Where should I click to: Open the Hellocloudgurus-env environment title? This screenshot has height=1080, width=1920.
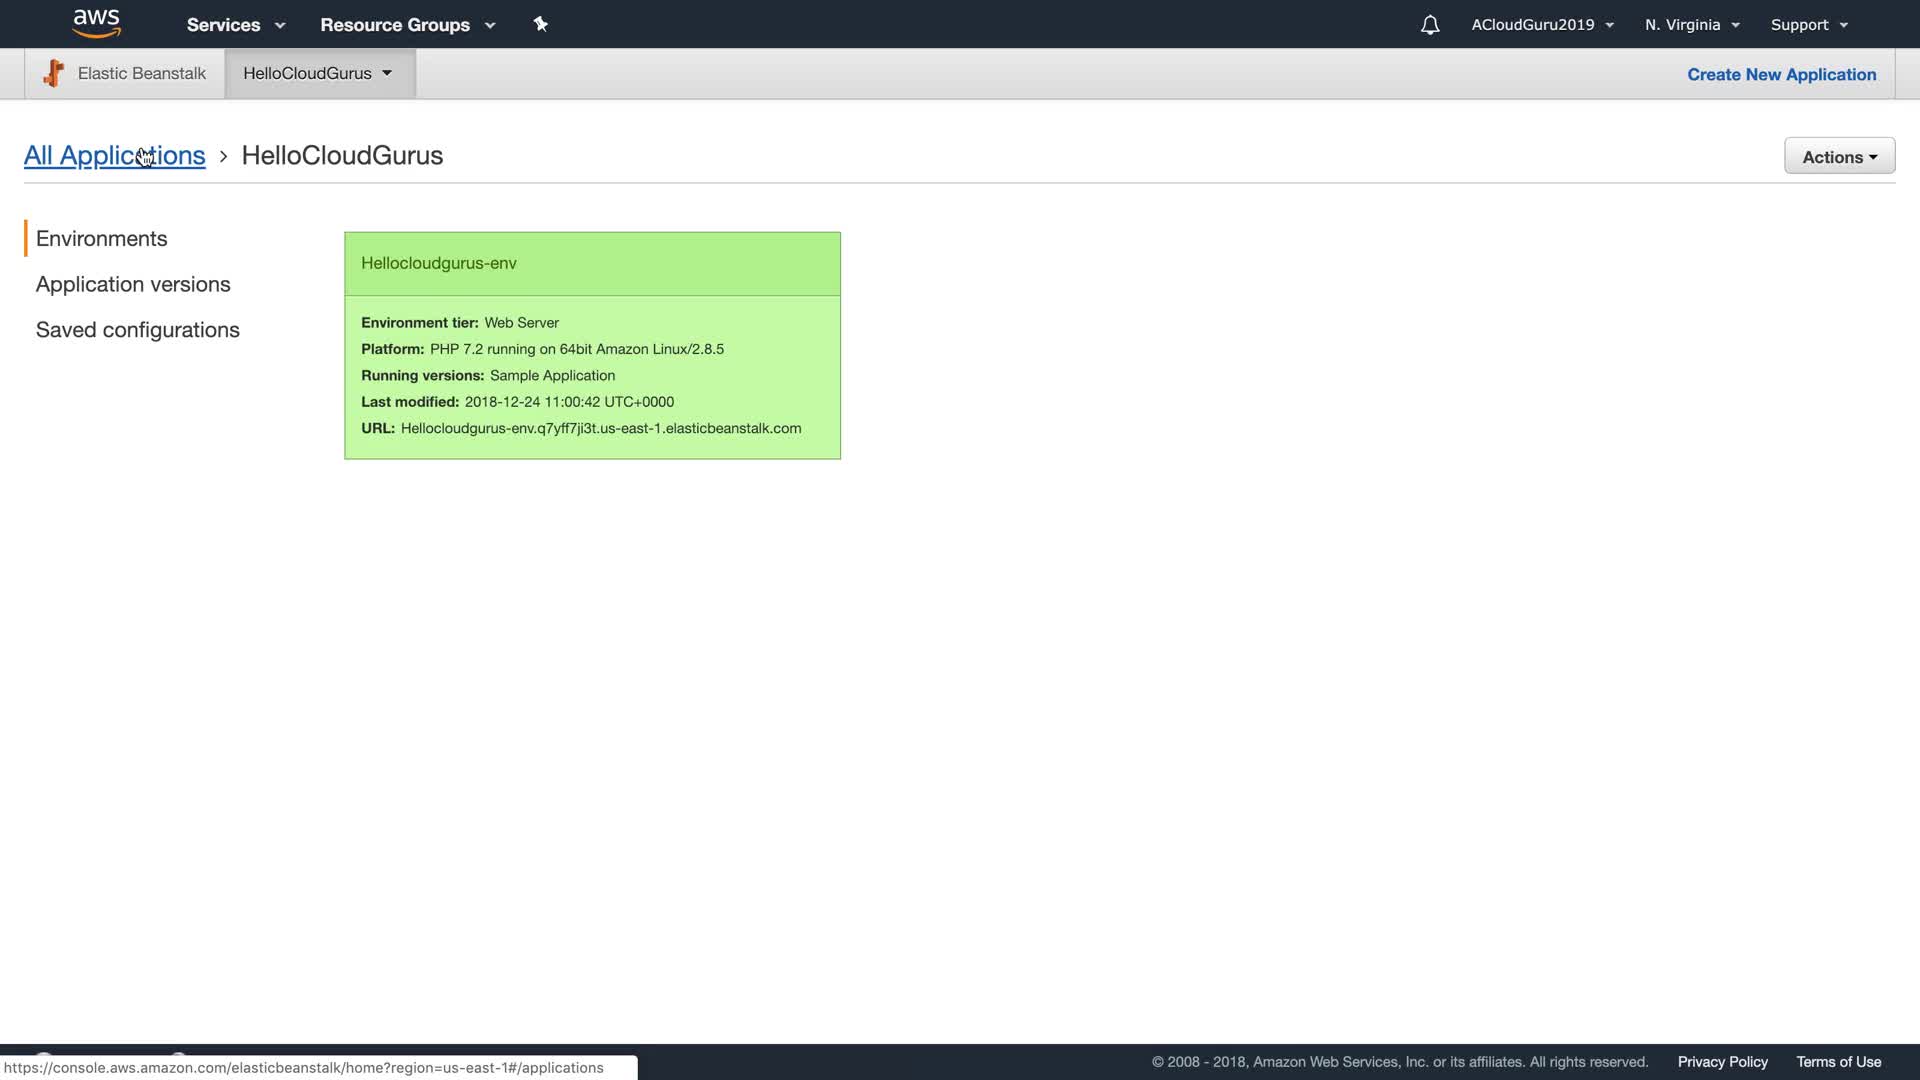pos(439,263)
